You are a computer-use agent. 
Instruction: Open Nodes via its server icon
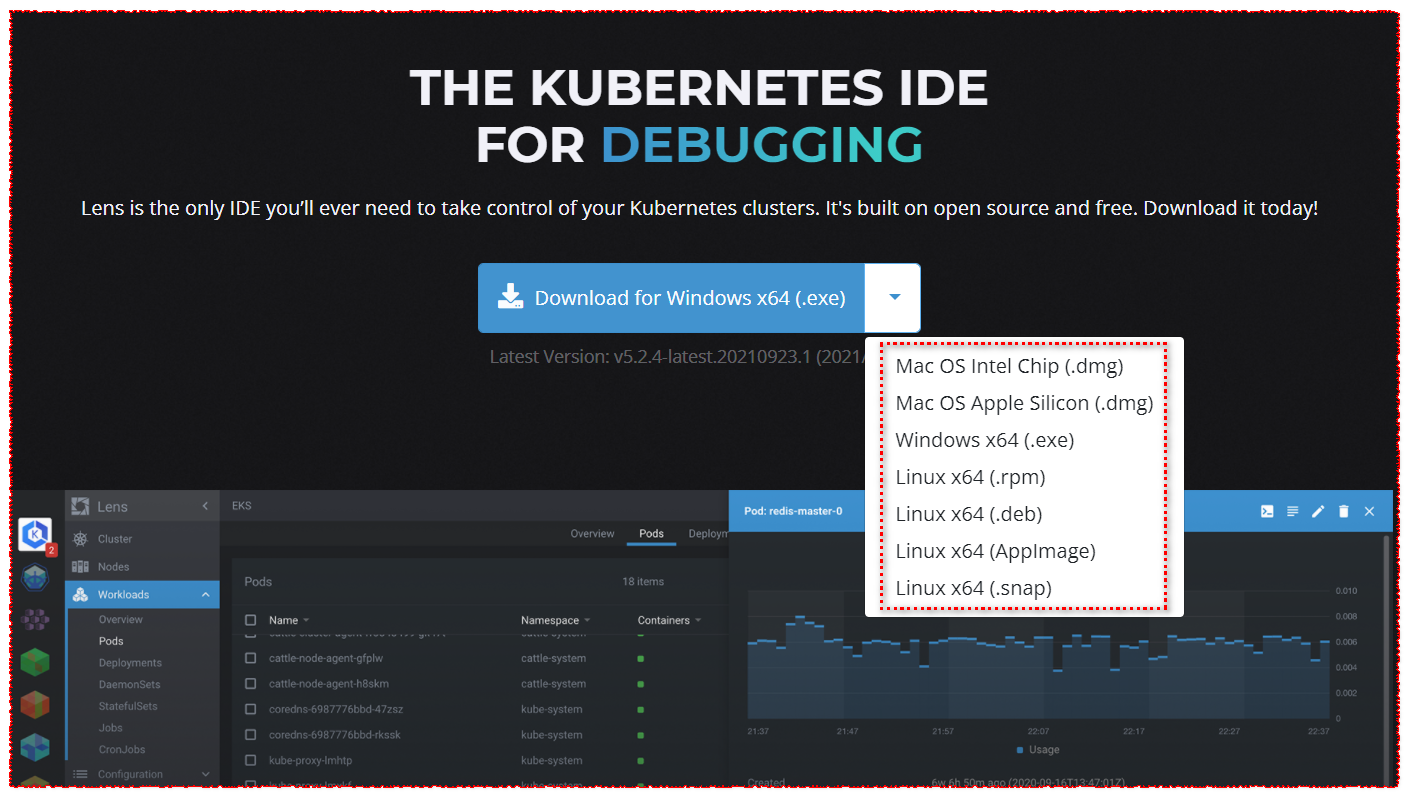pos(80,567)
